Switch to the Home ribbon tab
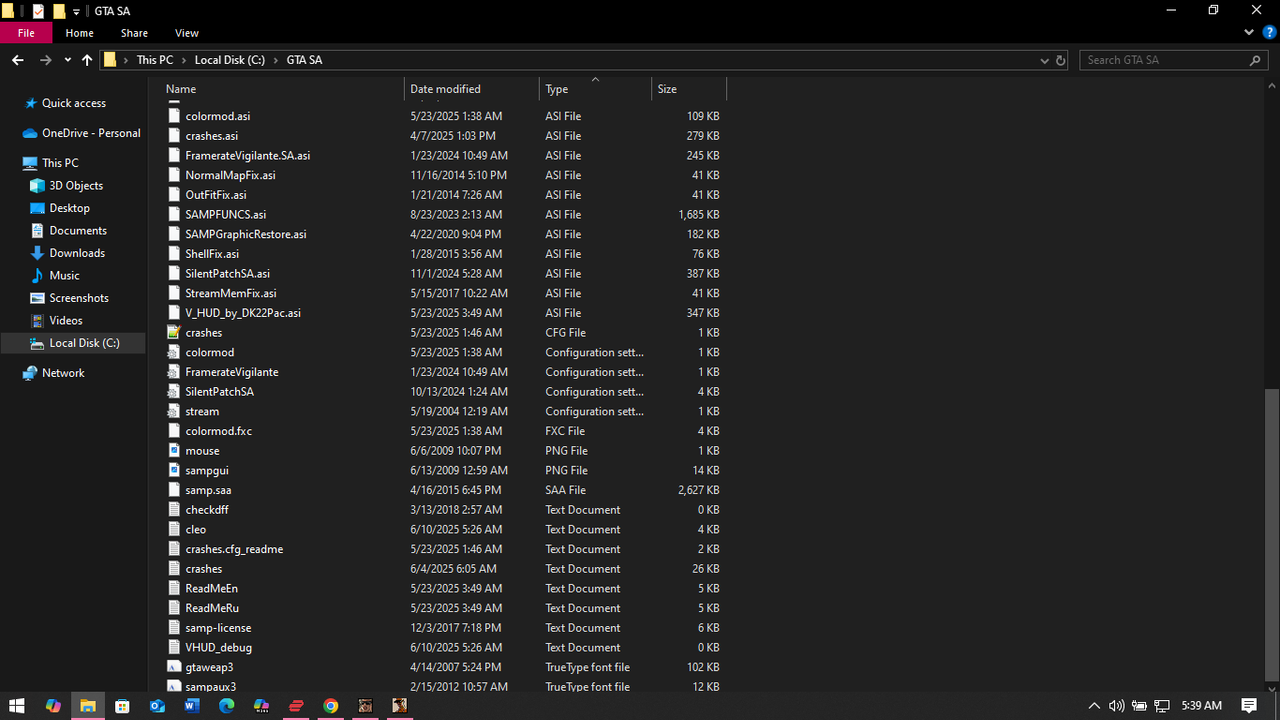The width and height of the screenshot is (1280, 720). [x=80, y=33]
